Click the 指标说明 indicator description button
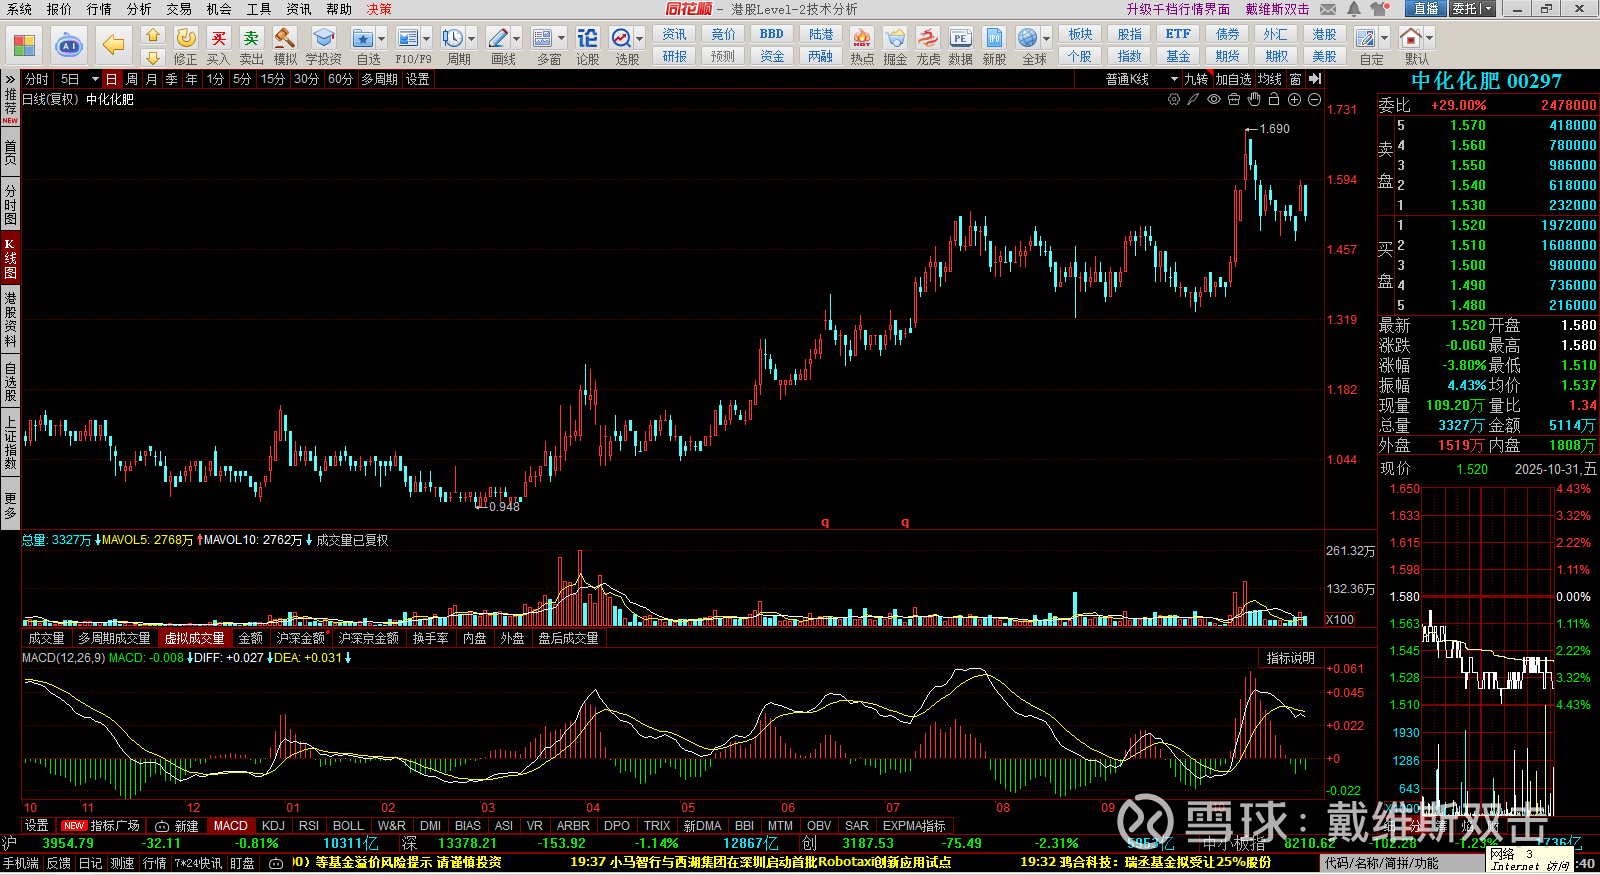1600x875 pixels. (x=1290, y=658)
